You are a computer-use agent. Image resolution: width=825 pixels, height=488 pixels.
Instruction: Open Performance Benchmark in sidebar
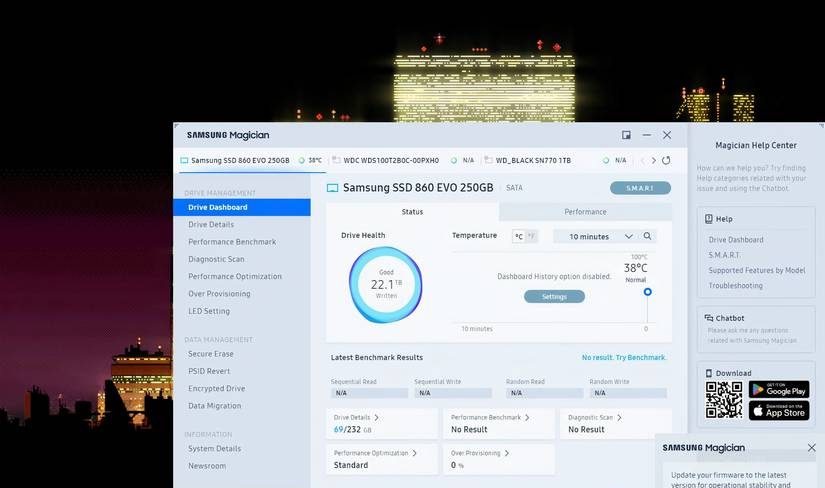click(232, 242)
